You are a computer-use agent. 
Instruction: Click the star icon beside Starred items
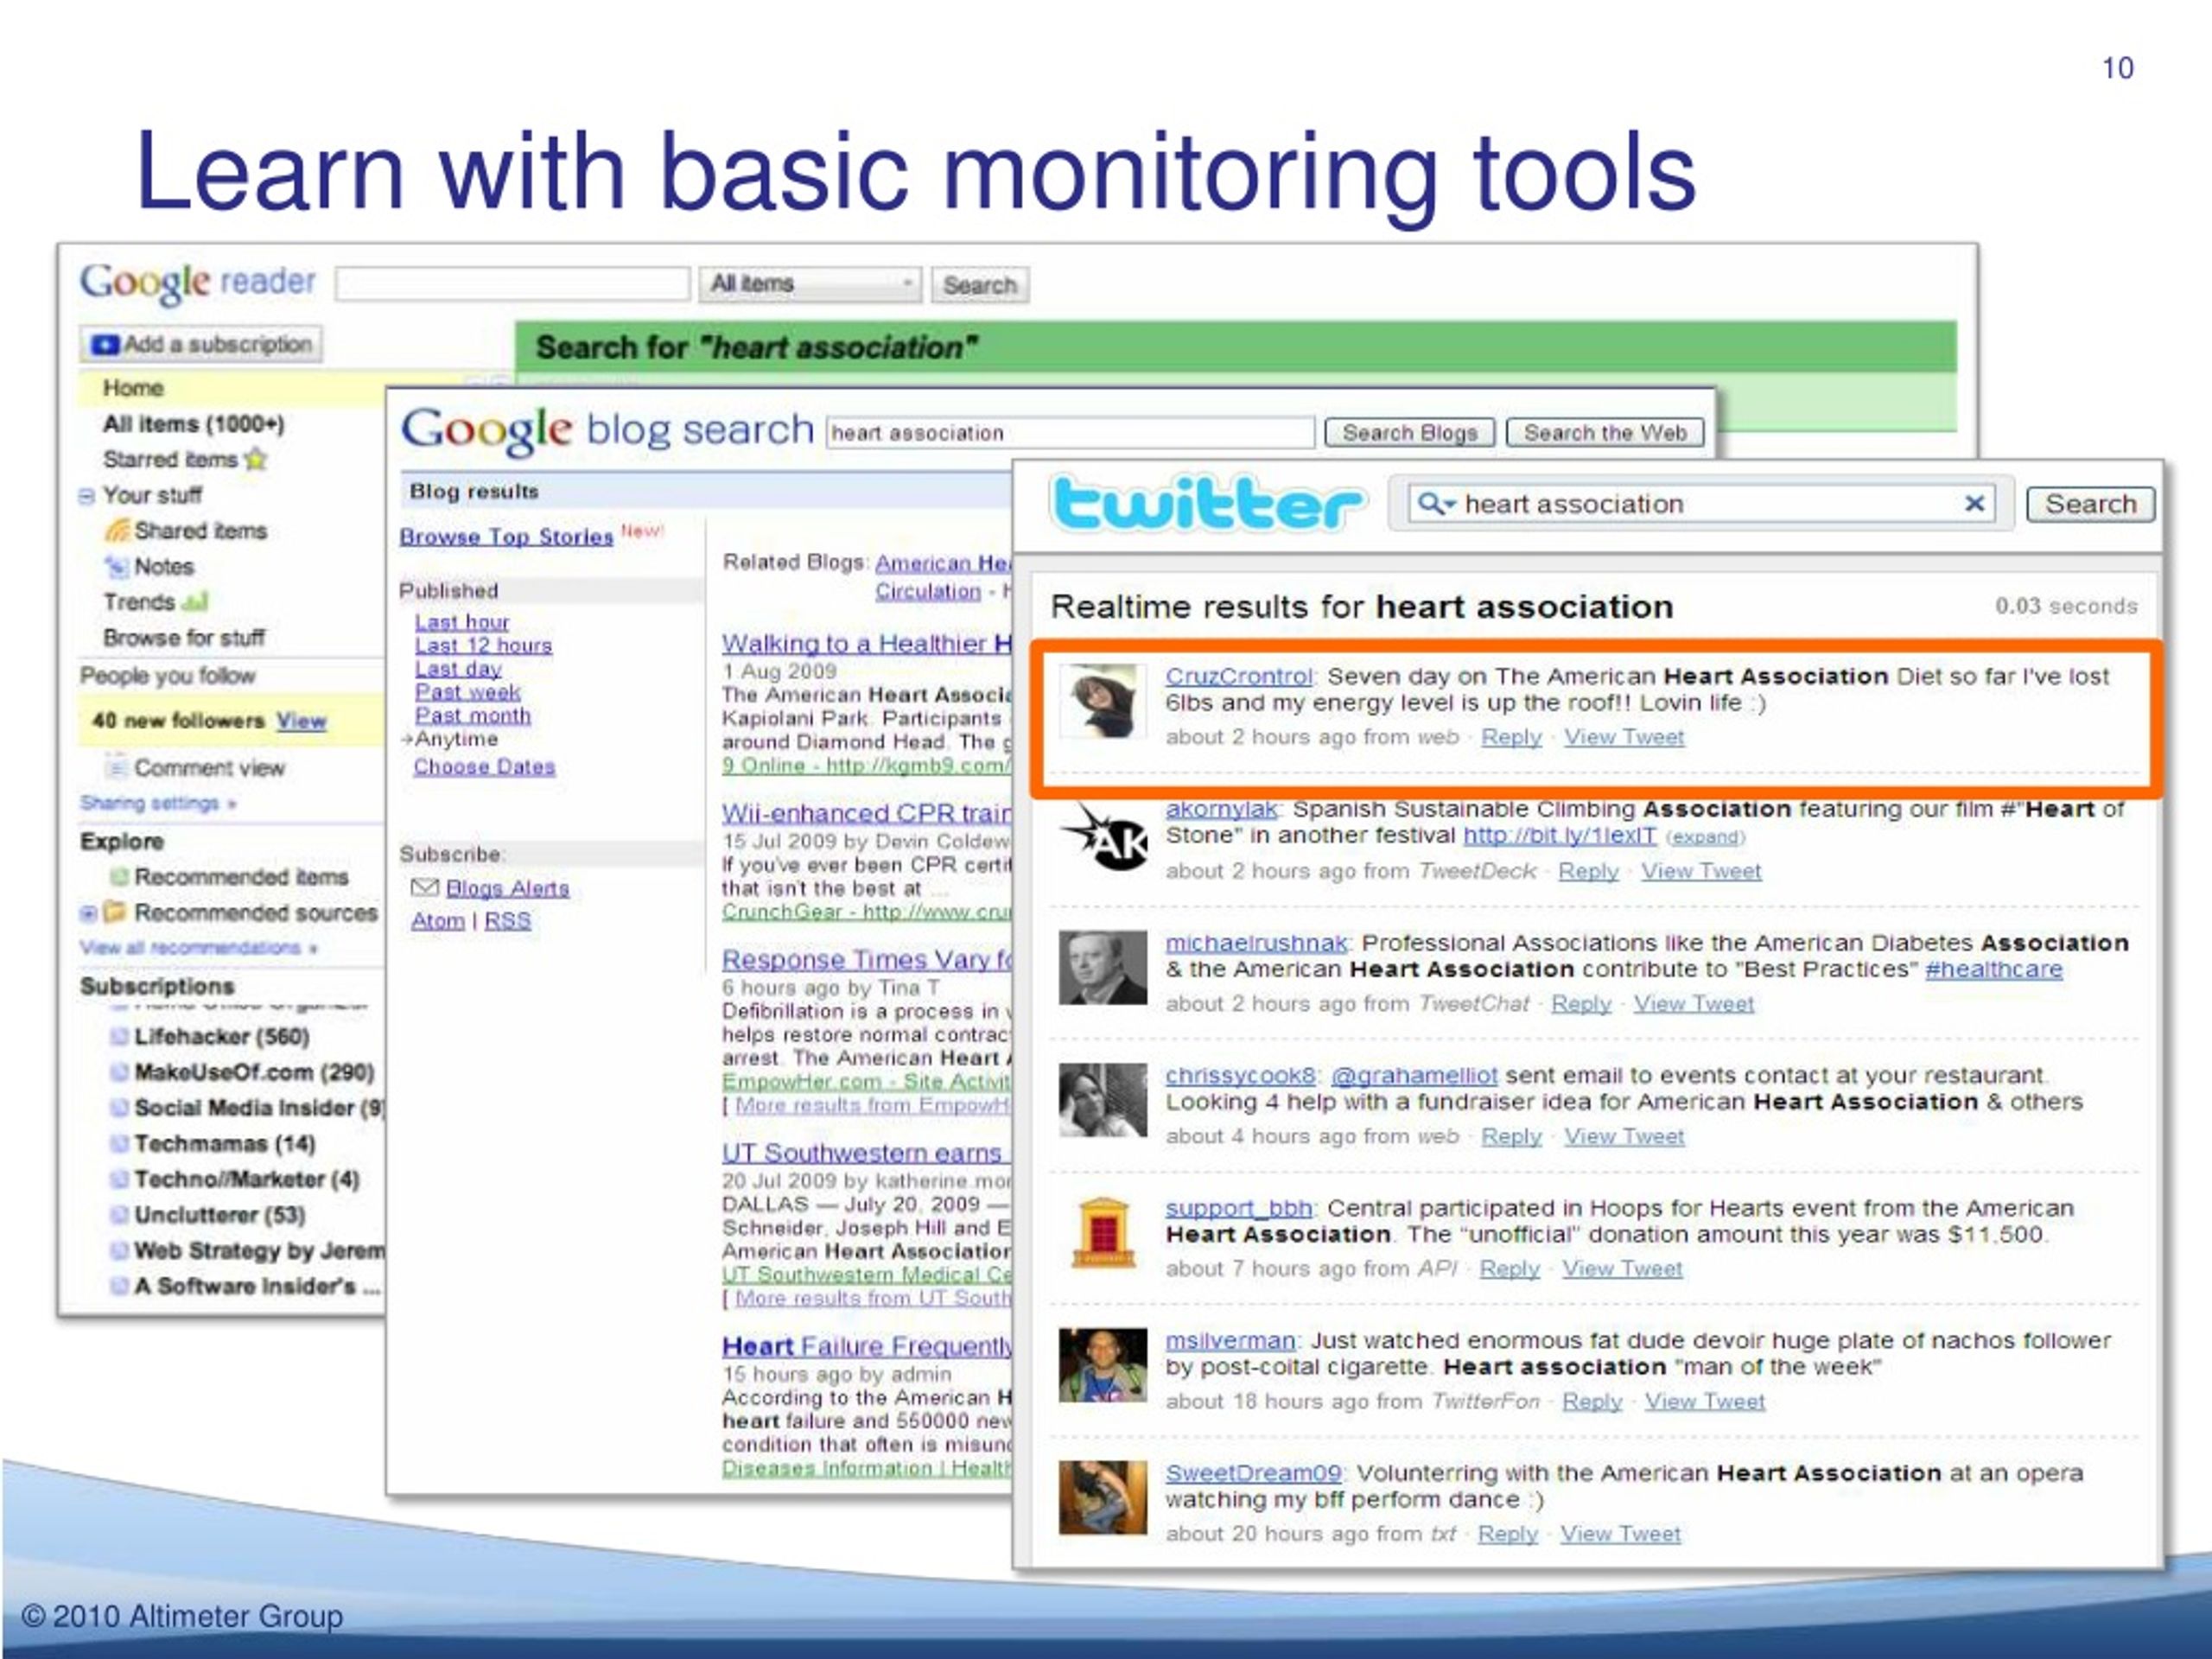(x=256, y=459)
